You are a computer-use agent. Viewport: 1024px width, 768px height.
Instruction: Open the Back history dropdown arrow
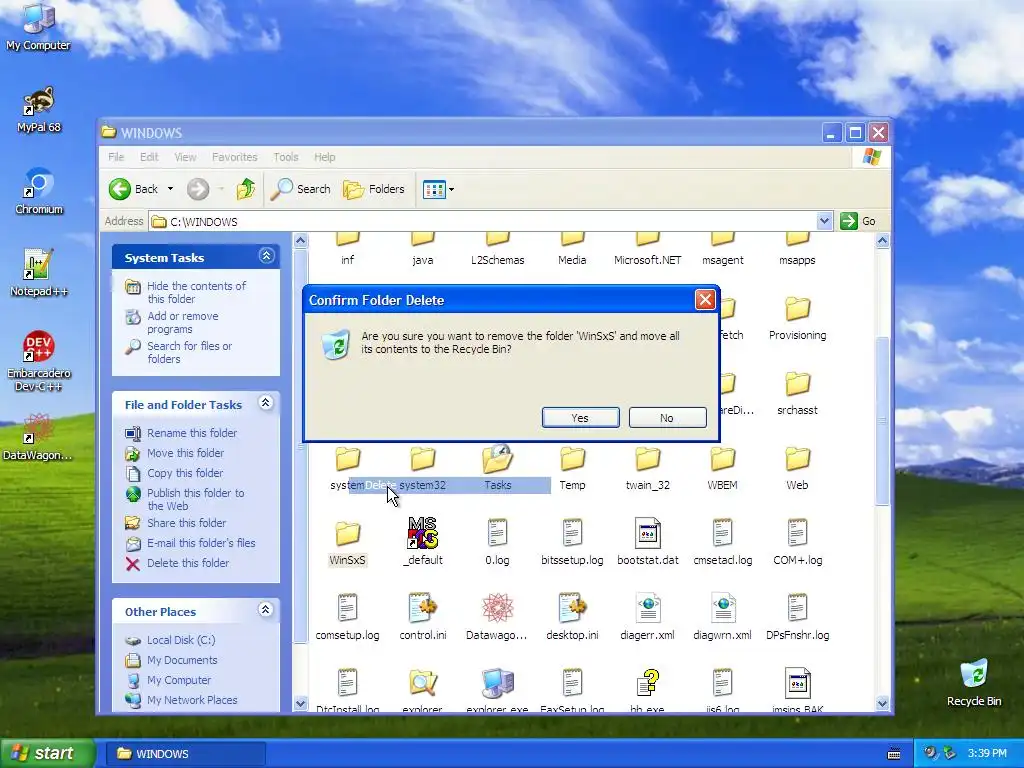click(170, 189)
